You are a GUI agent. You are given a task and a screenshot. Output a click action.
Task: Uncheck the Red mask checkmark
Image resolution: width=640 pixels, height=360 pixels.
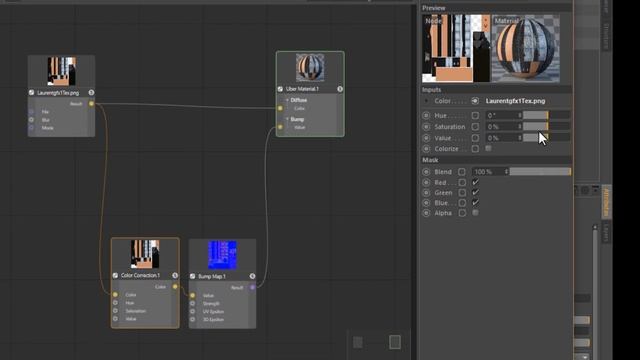pyautogui.click(x=476, y=182)
